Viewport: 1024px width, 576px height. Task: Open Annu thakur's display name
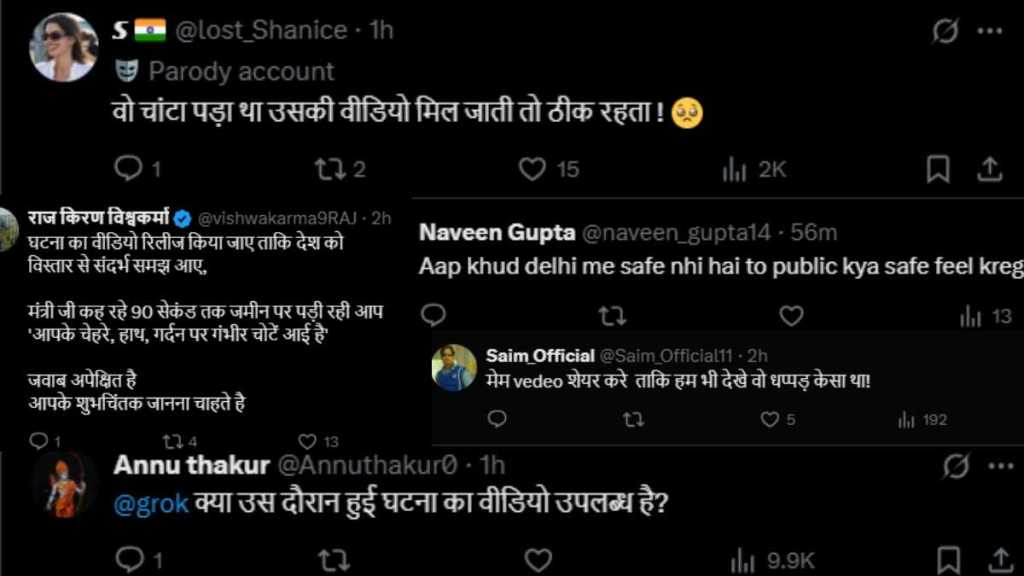(191, 466)
